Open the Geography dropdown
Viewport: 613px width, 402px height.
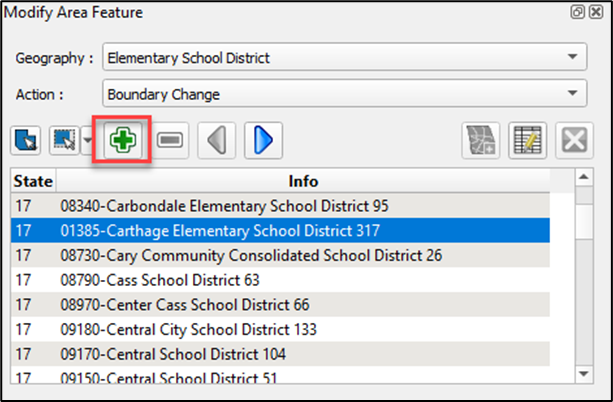tap(344, 57)
